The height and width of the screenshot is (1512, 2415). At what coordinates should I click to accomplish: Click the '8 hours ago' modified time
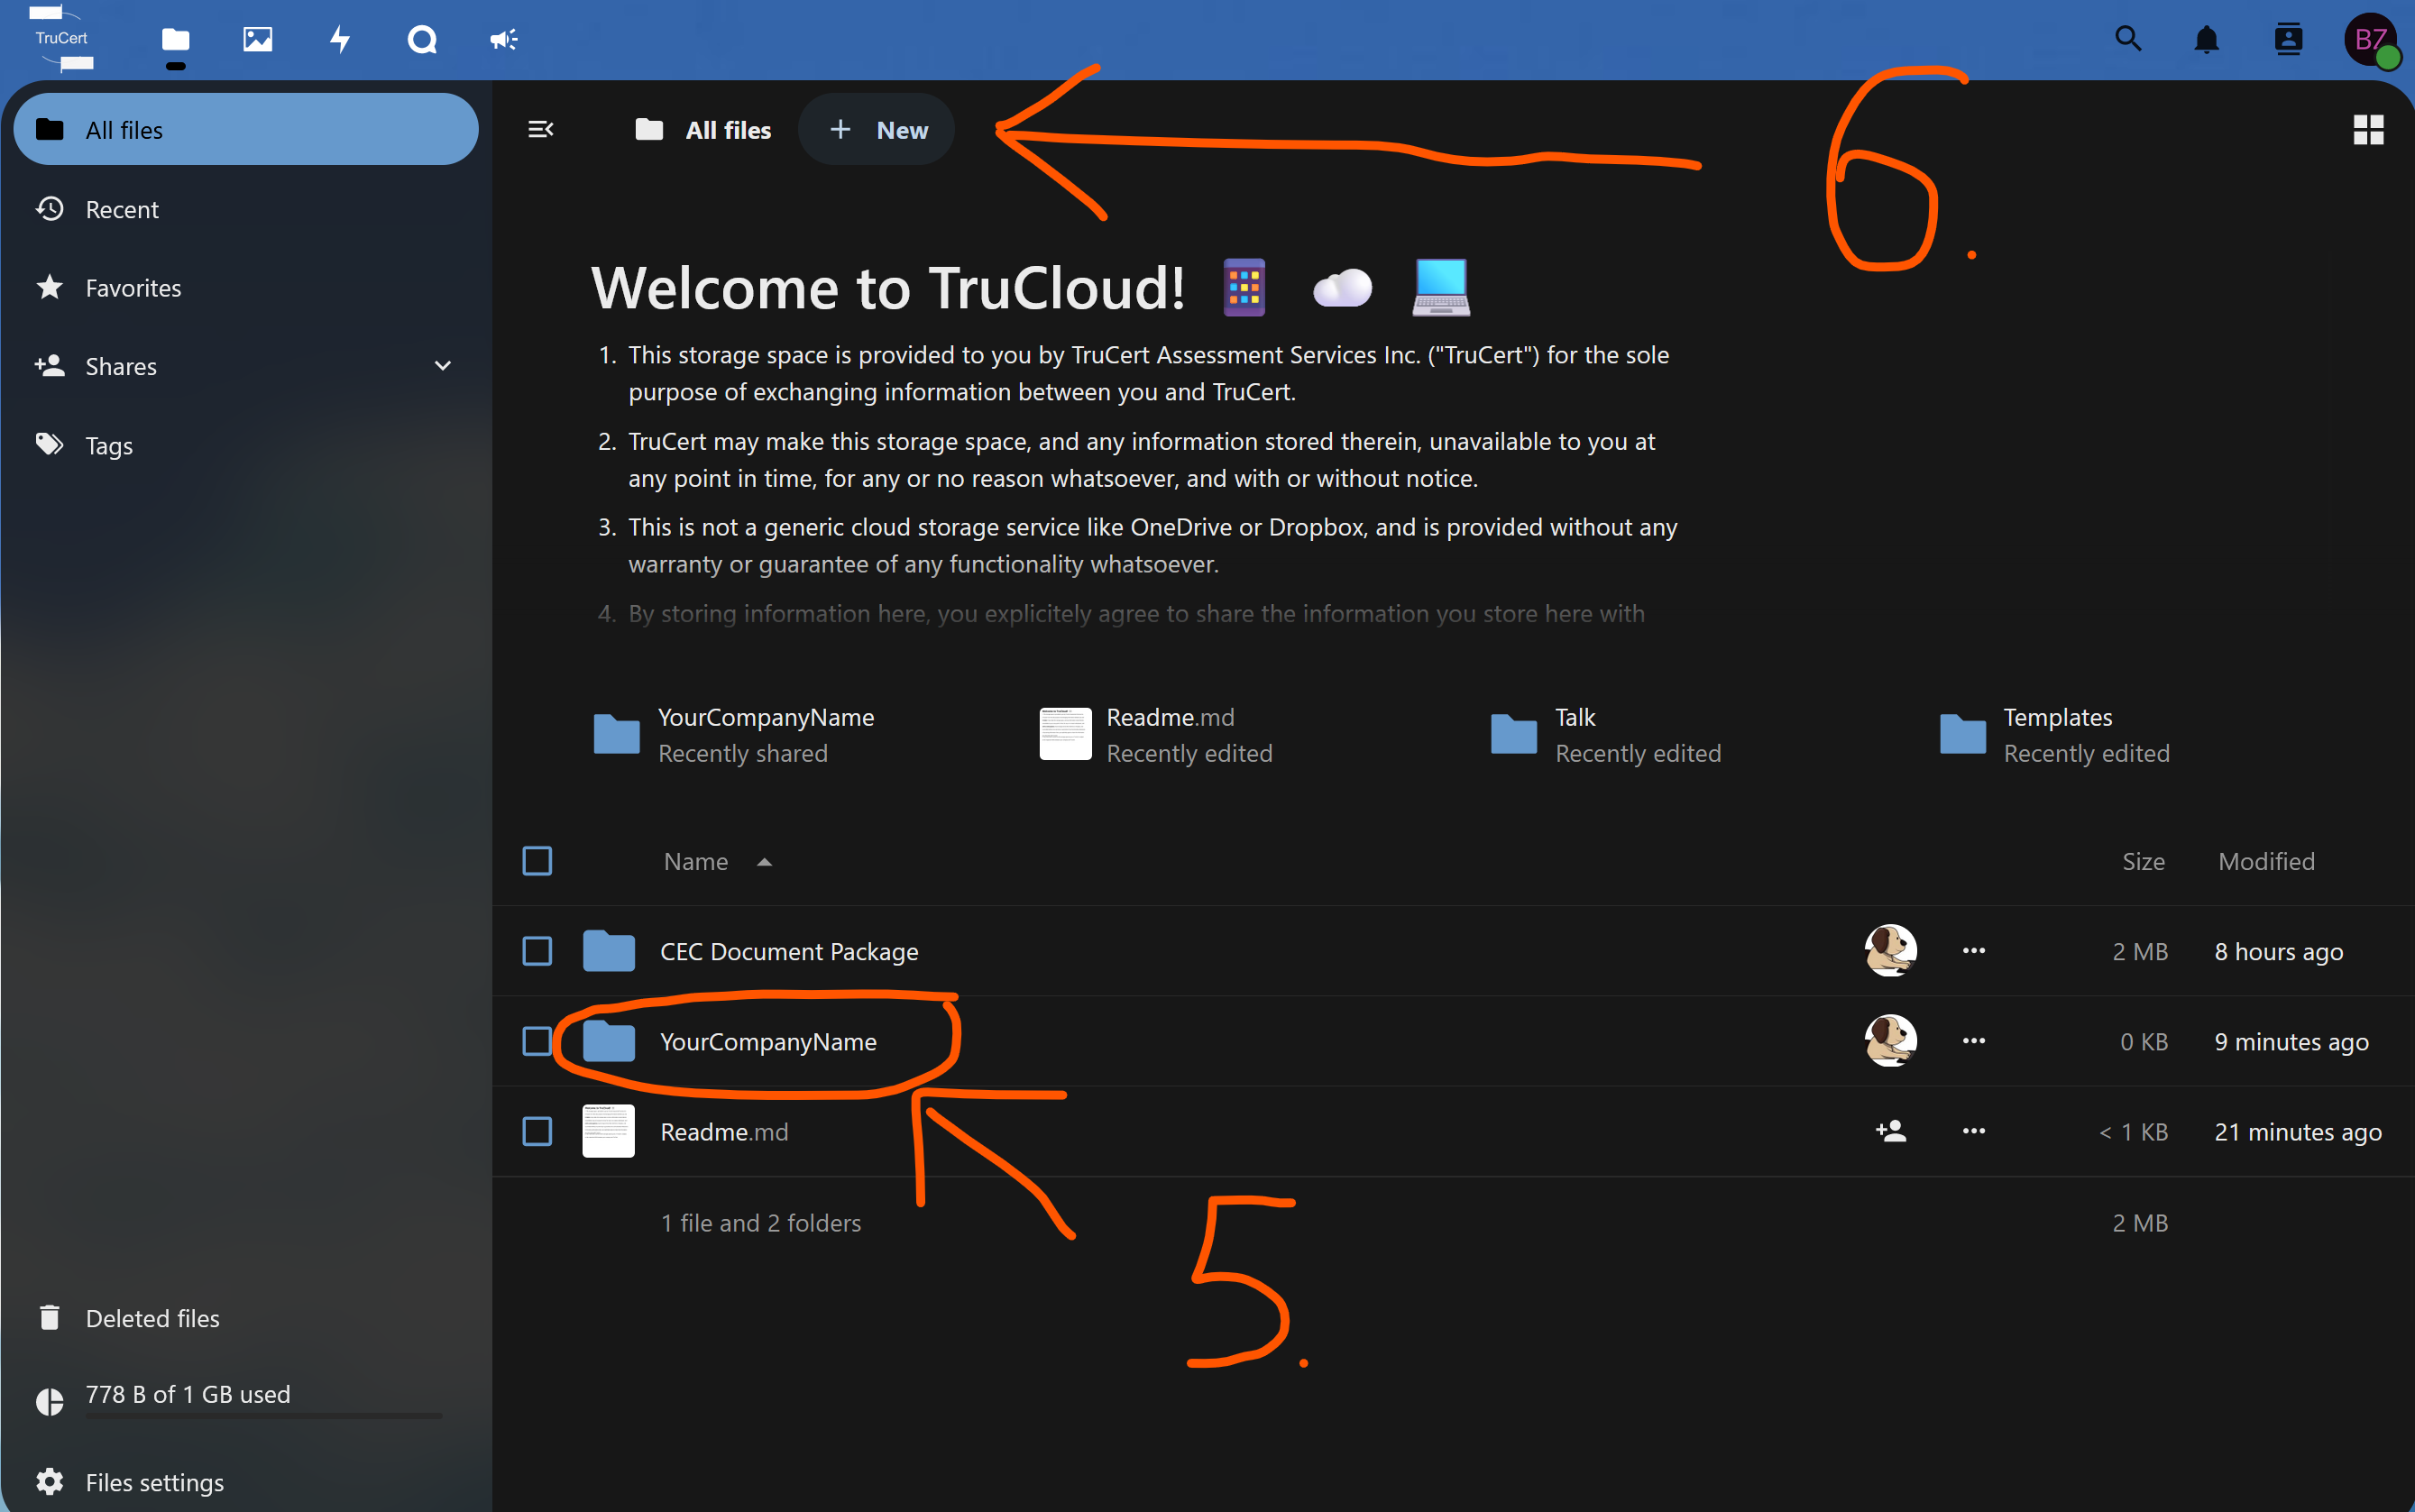pos(2278,951)
